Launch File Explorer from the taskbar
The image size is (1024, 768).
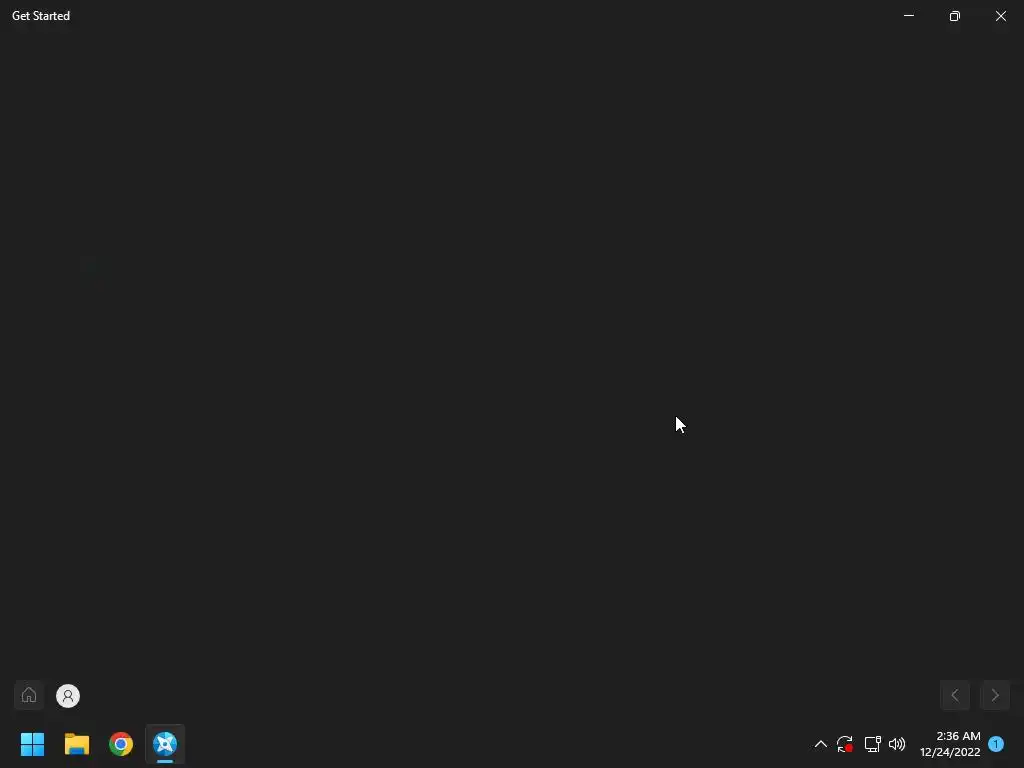point(76,744)
